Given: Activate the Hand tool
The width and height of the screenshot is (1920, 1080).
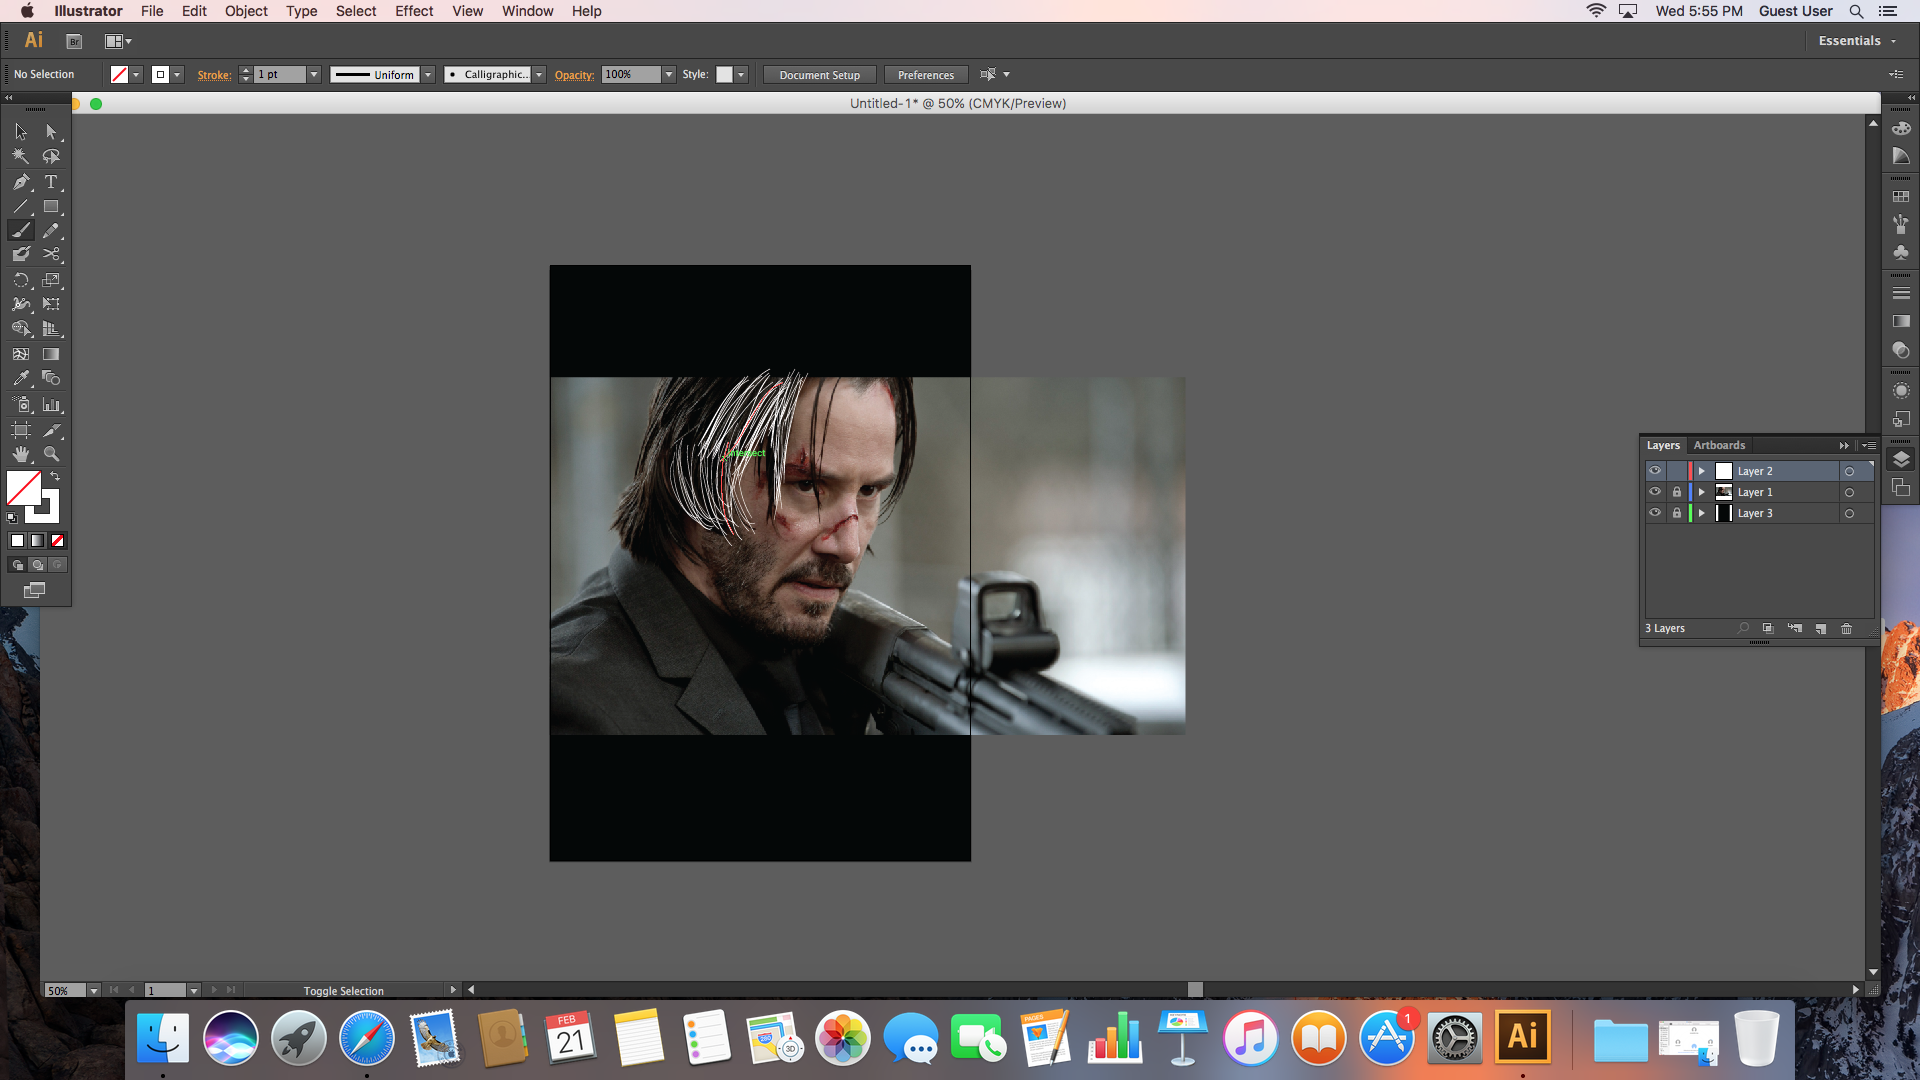Looking at the screenshot, I should point(20,453).
